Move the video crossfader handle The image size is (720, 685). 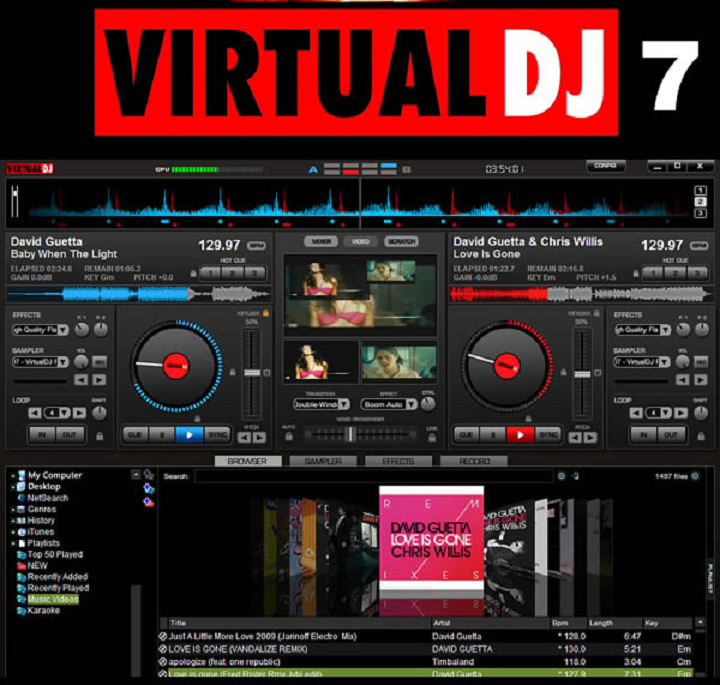click(350, 434)
